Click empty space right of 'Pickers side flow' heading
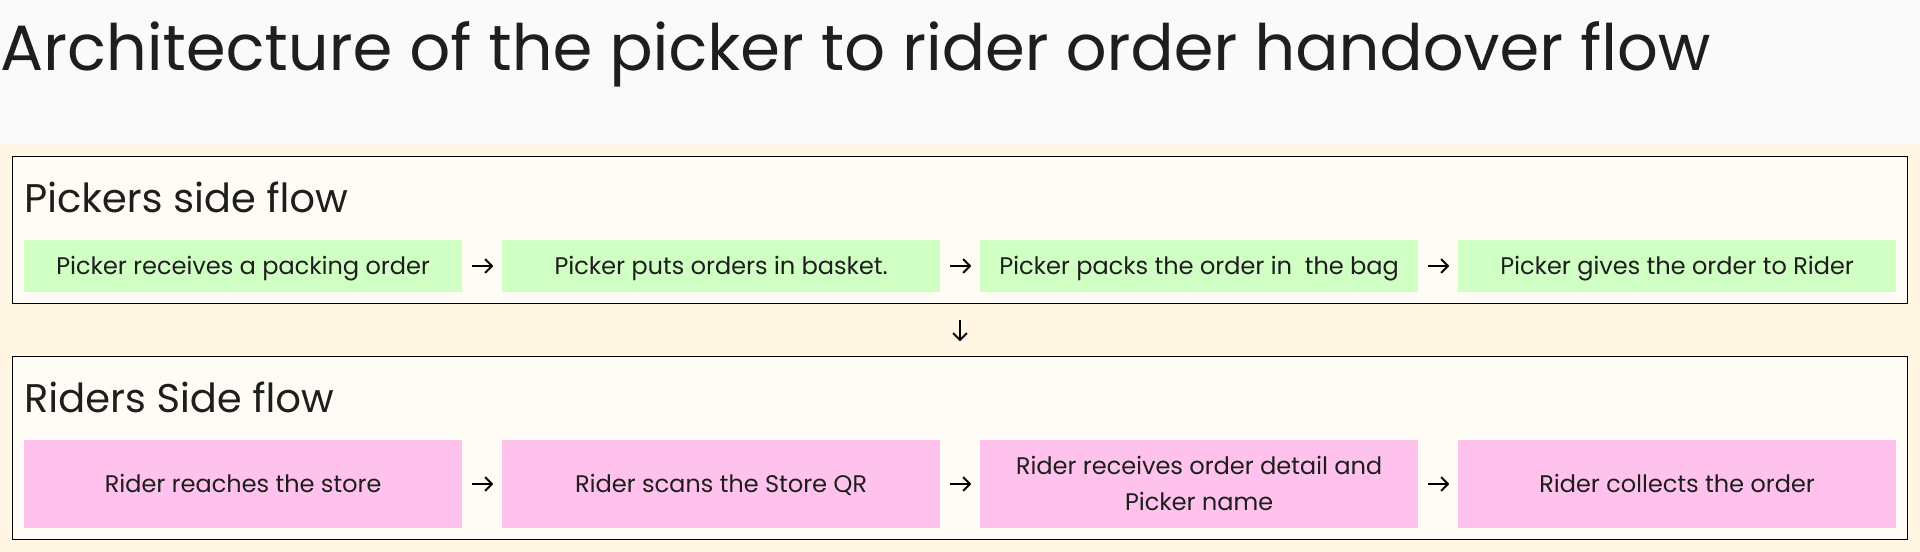The width and height of the screenshot is (1920, 552). tap(1100, 198)
